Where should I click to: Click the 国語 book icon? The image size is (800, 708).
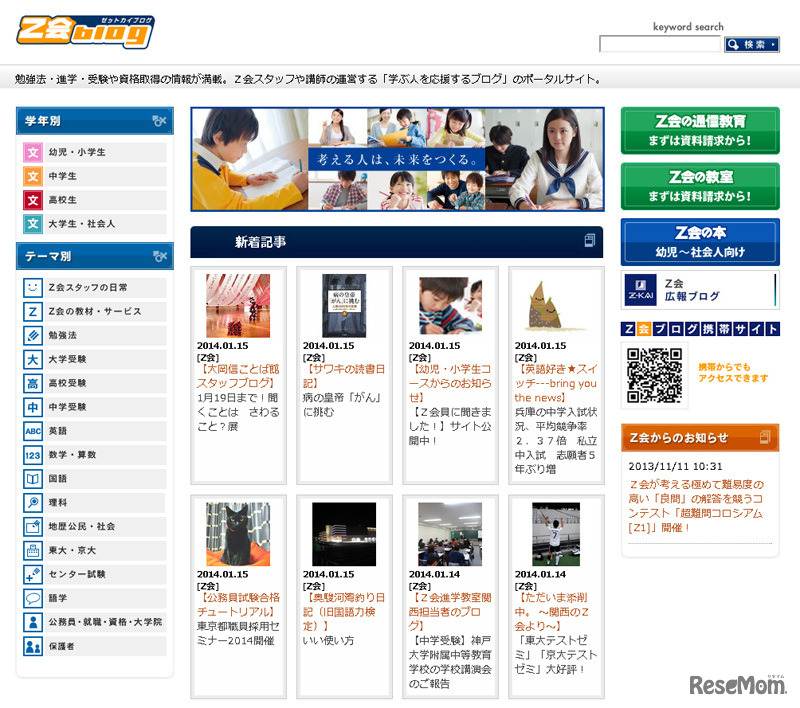point(33,479)
